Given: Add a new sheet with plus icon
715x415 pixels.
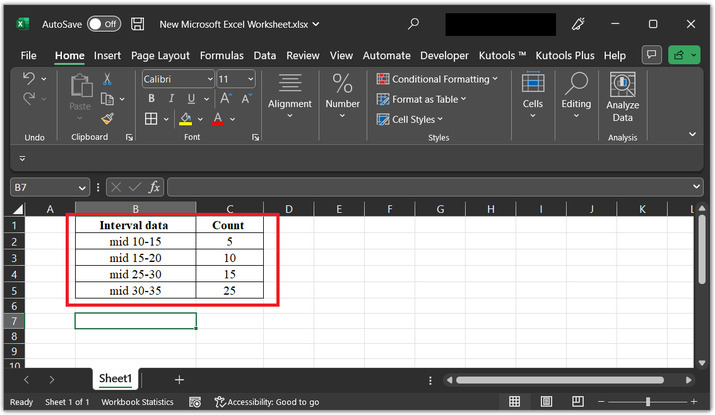Looking at the screenshot, I should click(x=179, y=380).
